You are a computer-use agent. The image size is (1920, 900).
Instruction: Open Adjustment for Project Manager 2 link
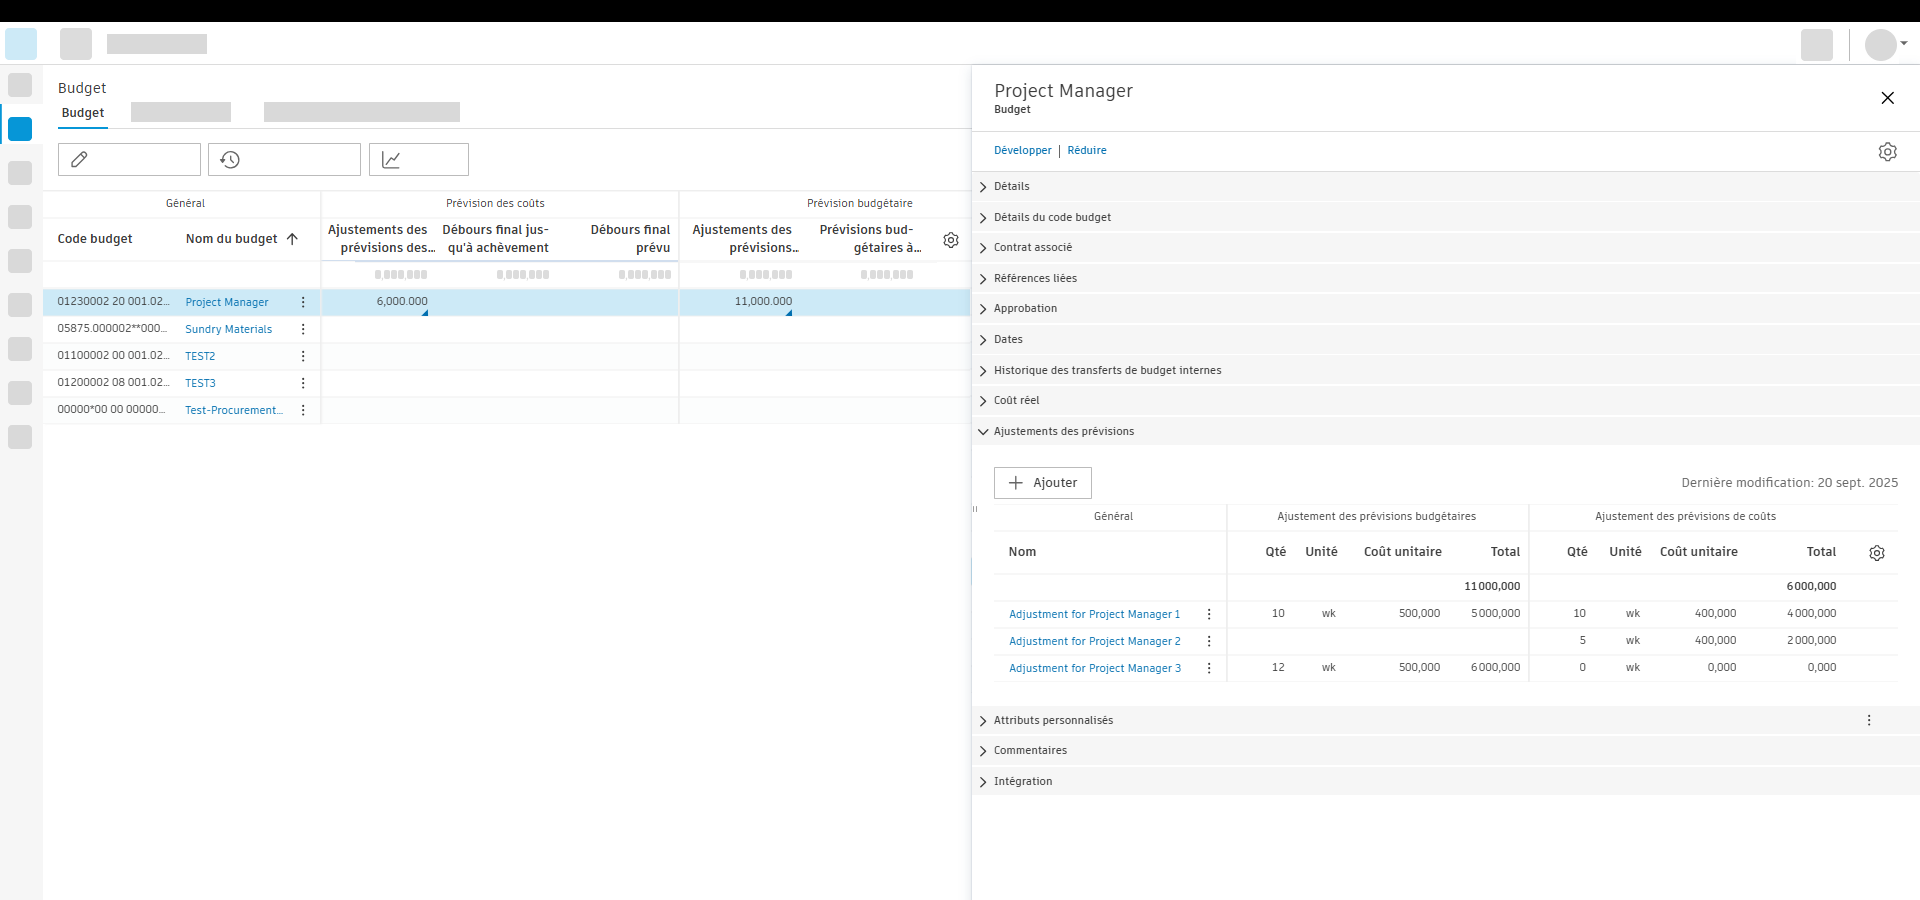[x=1095, y=641]
